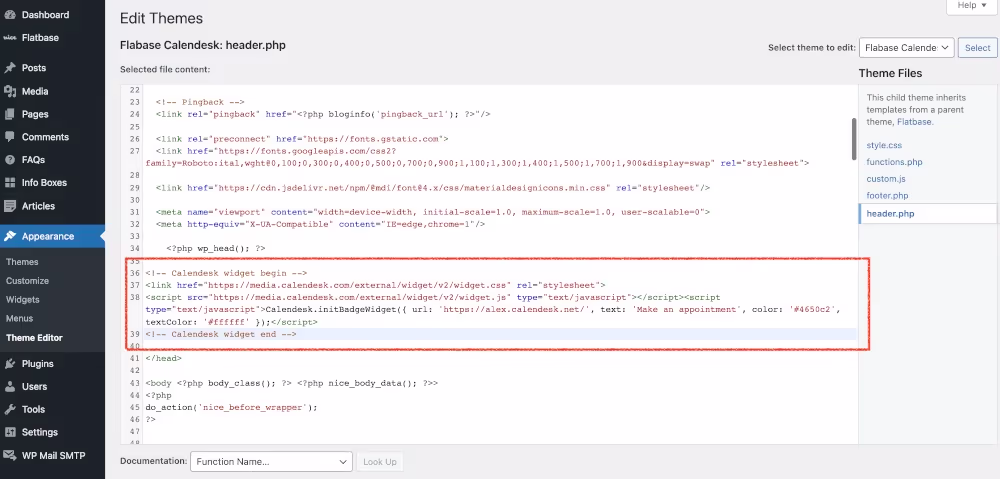
Task: Open the Articles menu label
Action: pos(38,206)
